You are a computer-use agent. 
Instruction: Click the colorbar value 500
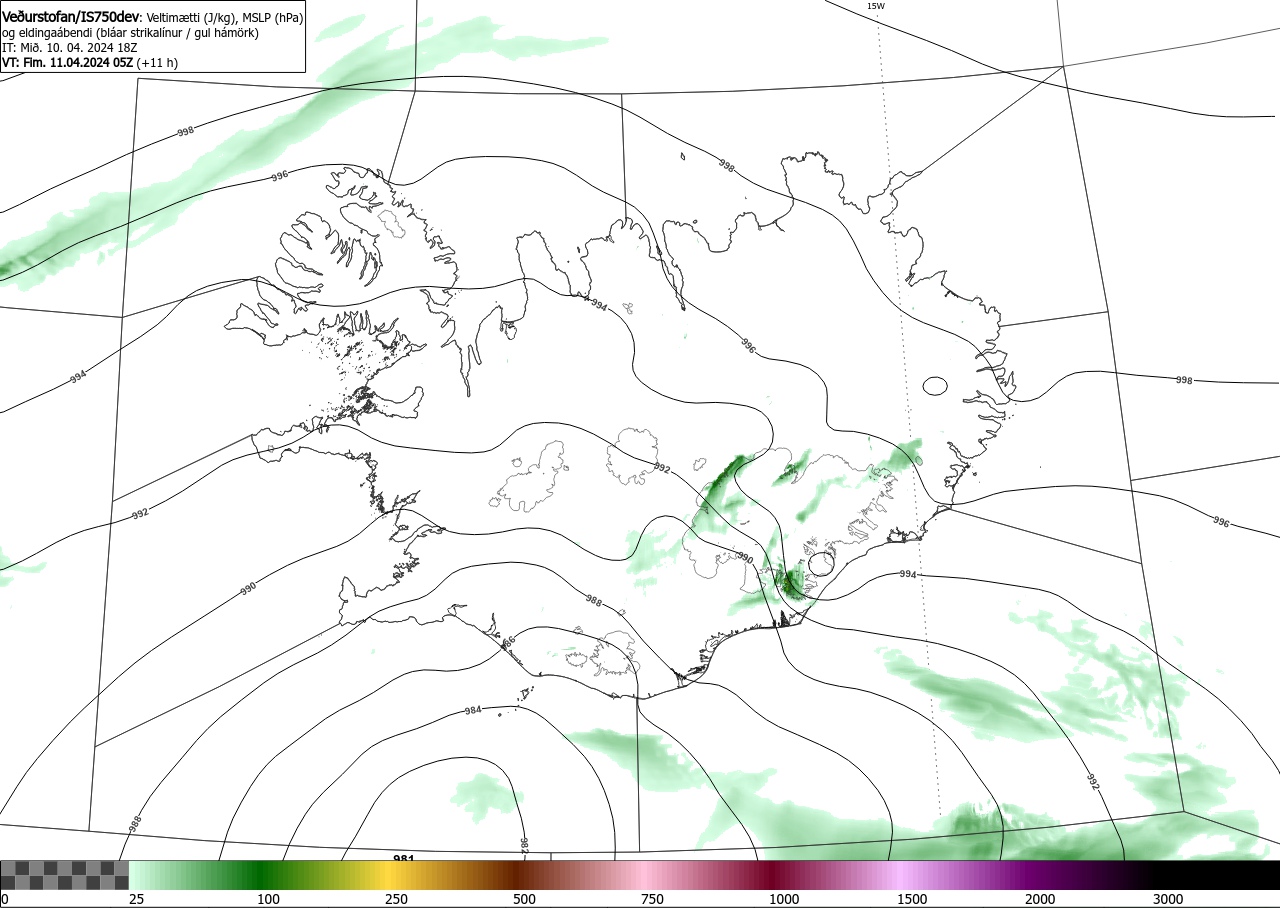[x=524, y=899]
